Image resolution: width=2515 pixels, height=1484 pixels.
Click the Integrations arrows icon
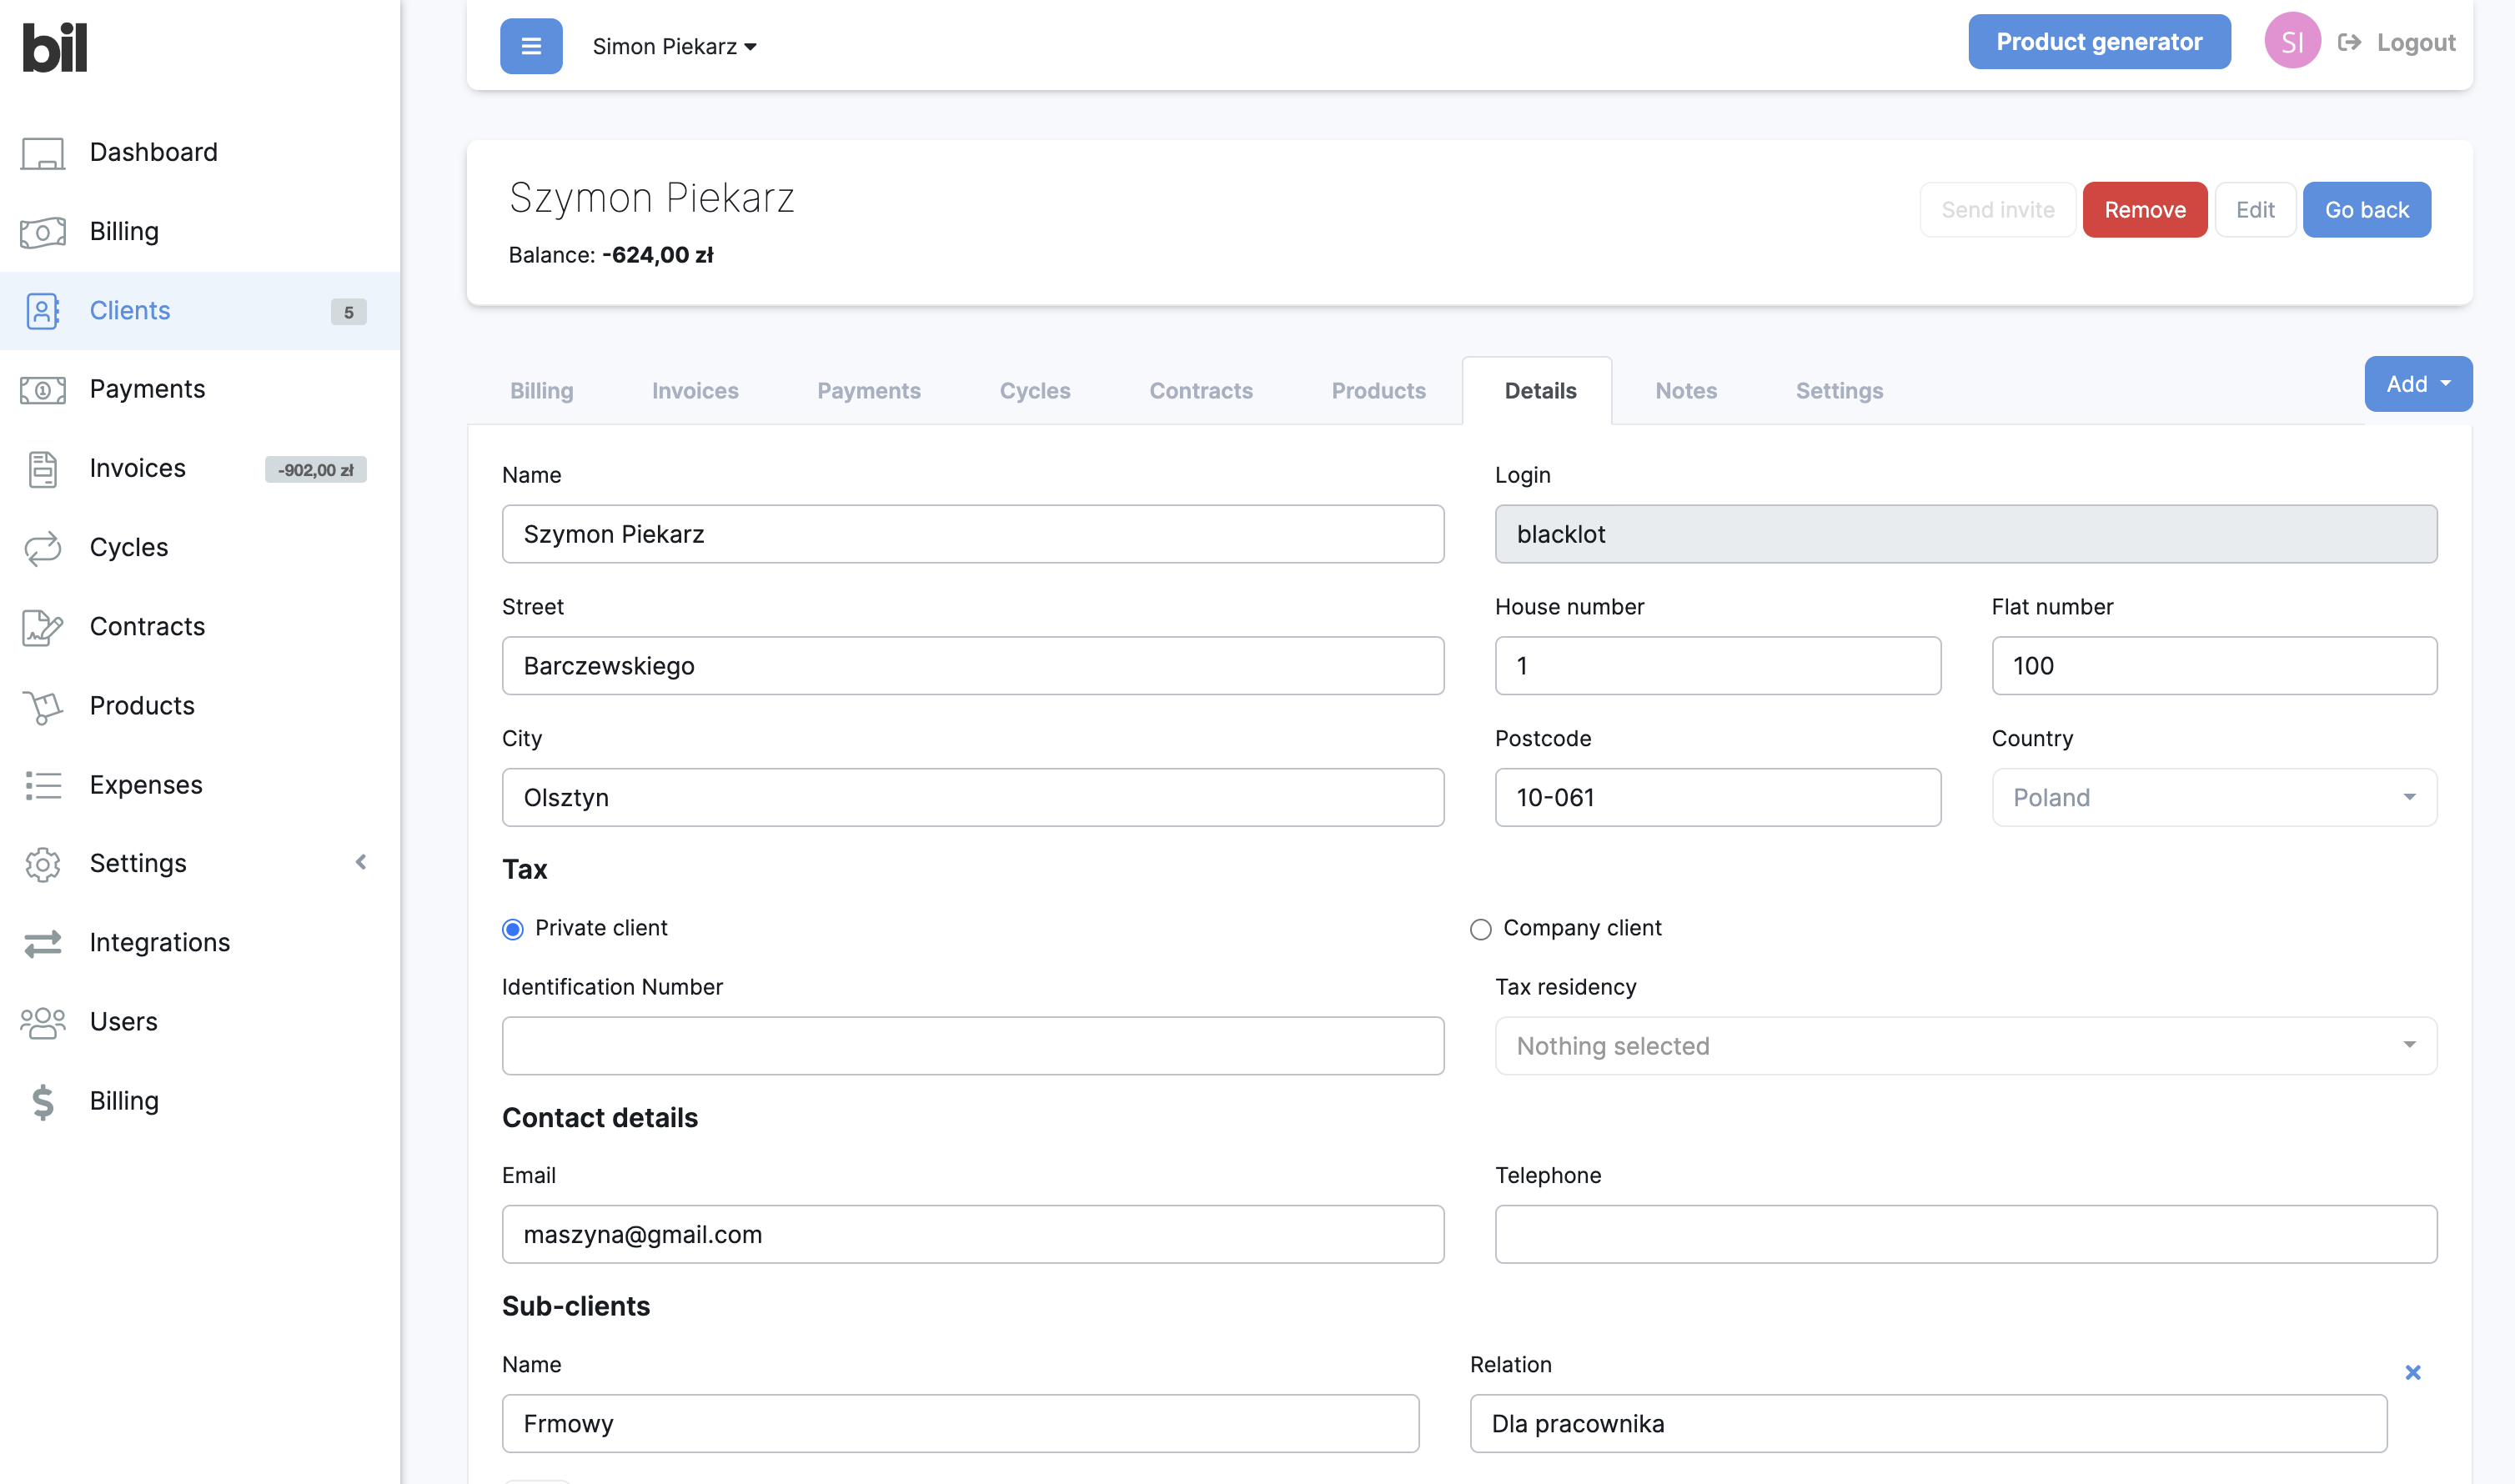coord(43,943)
